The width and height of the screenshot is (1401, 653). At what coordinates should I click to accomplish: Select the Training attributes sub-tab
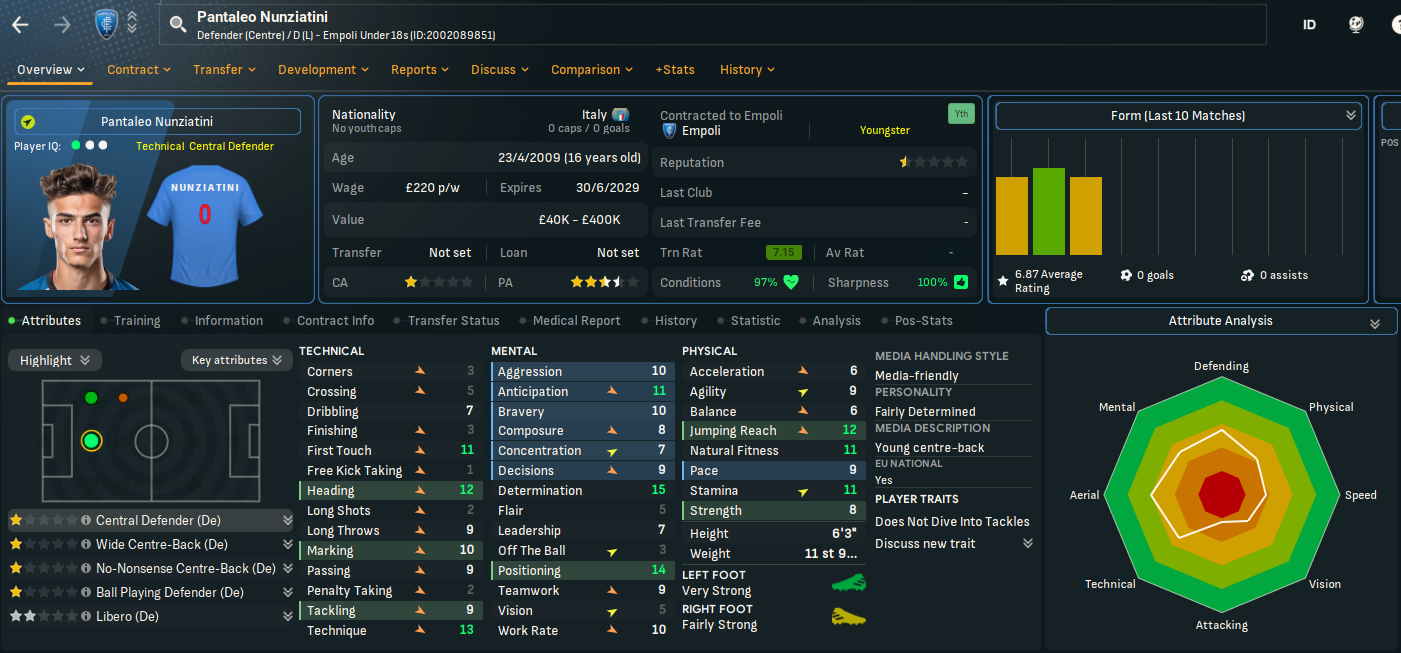coord(136,321)
